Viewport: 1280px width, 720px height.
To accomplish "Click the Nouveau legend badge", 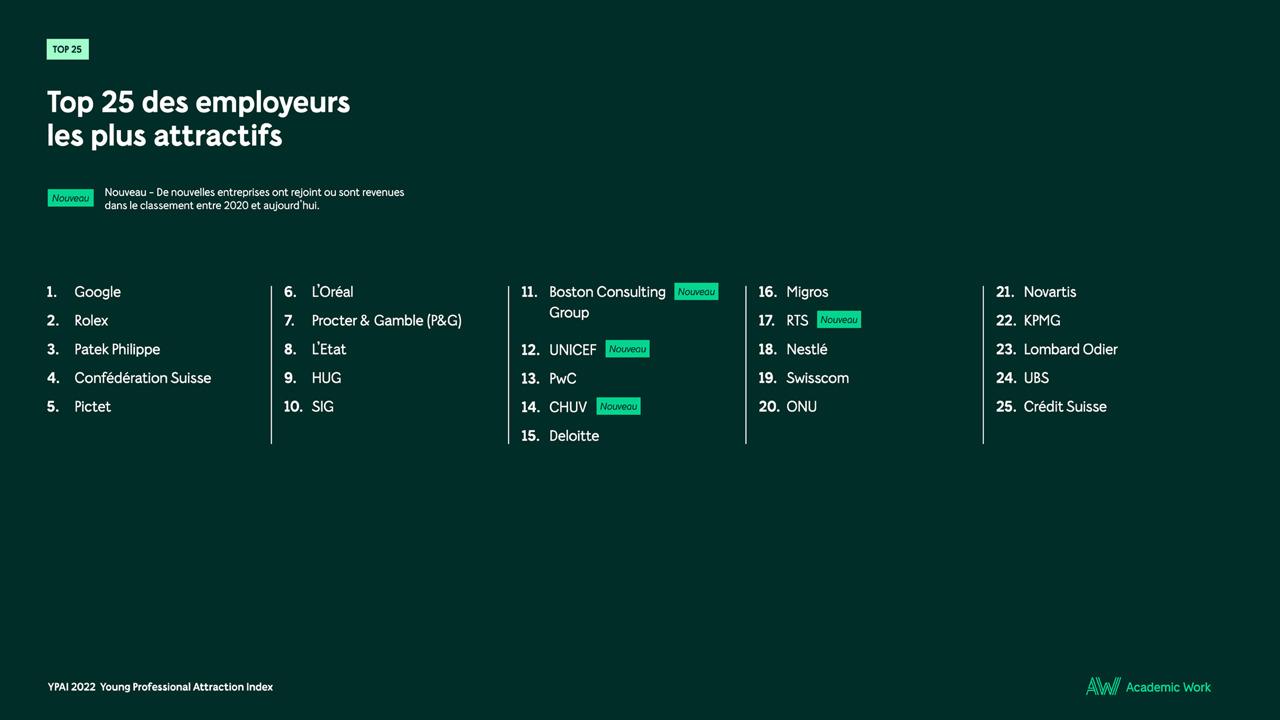I will (70, 198).
